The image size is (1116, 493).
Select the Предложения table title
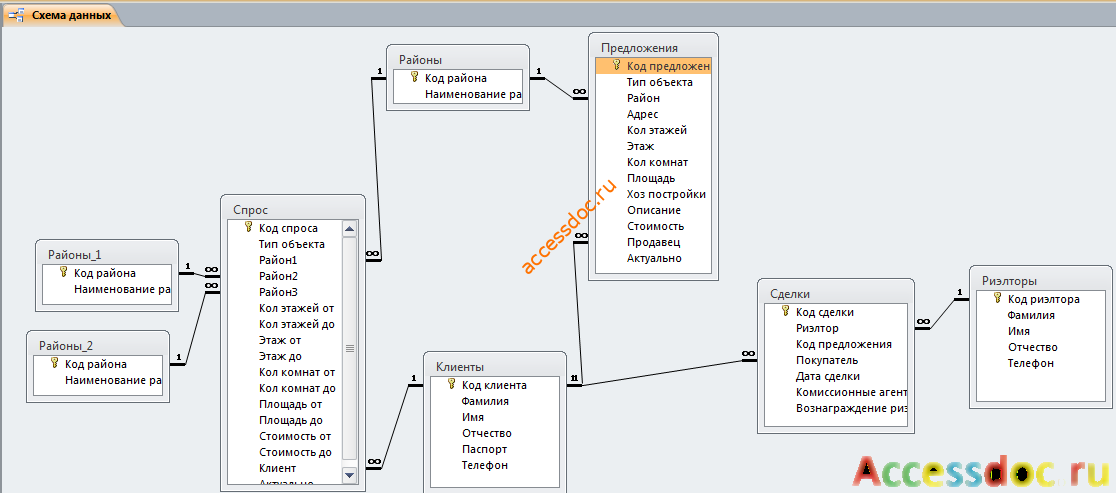(639, 48)
